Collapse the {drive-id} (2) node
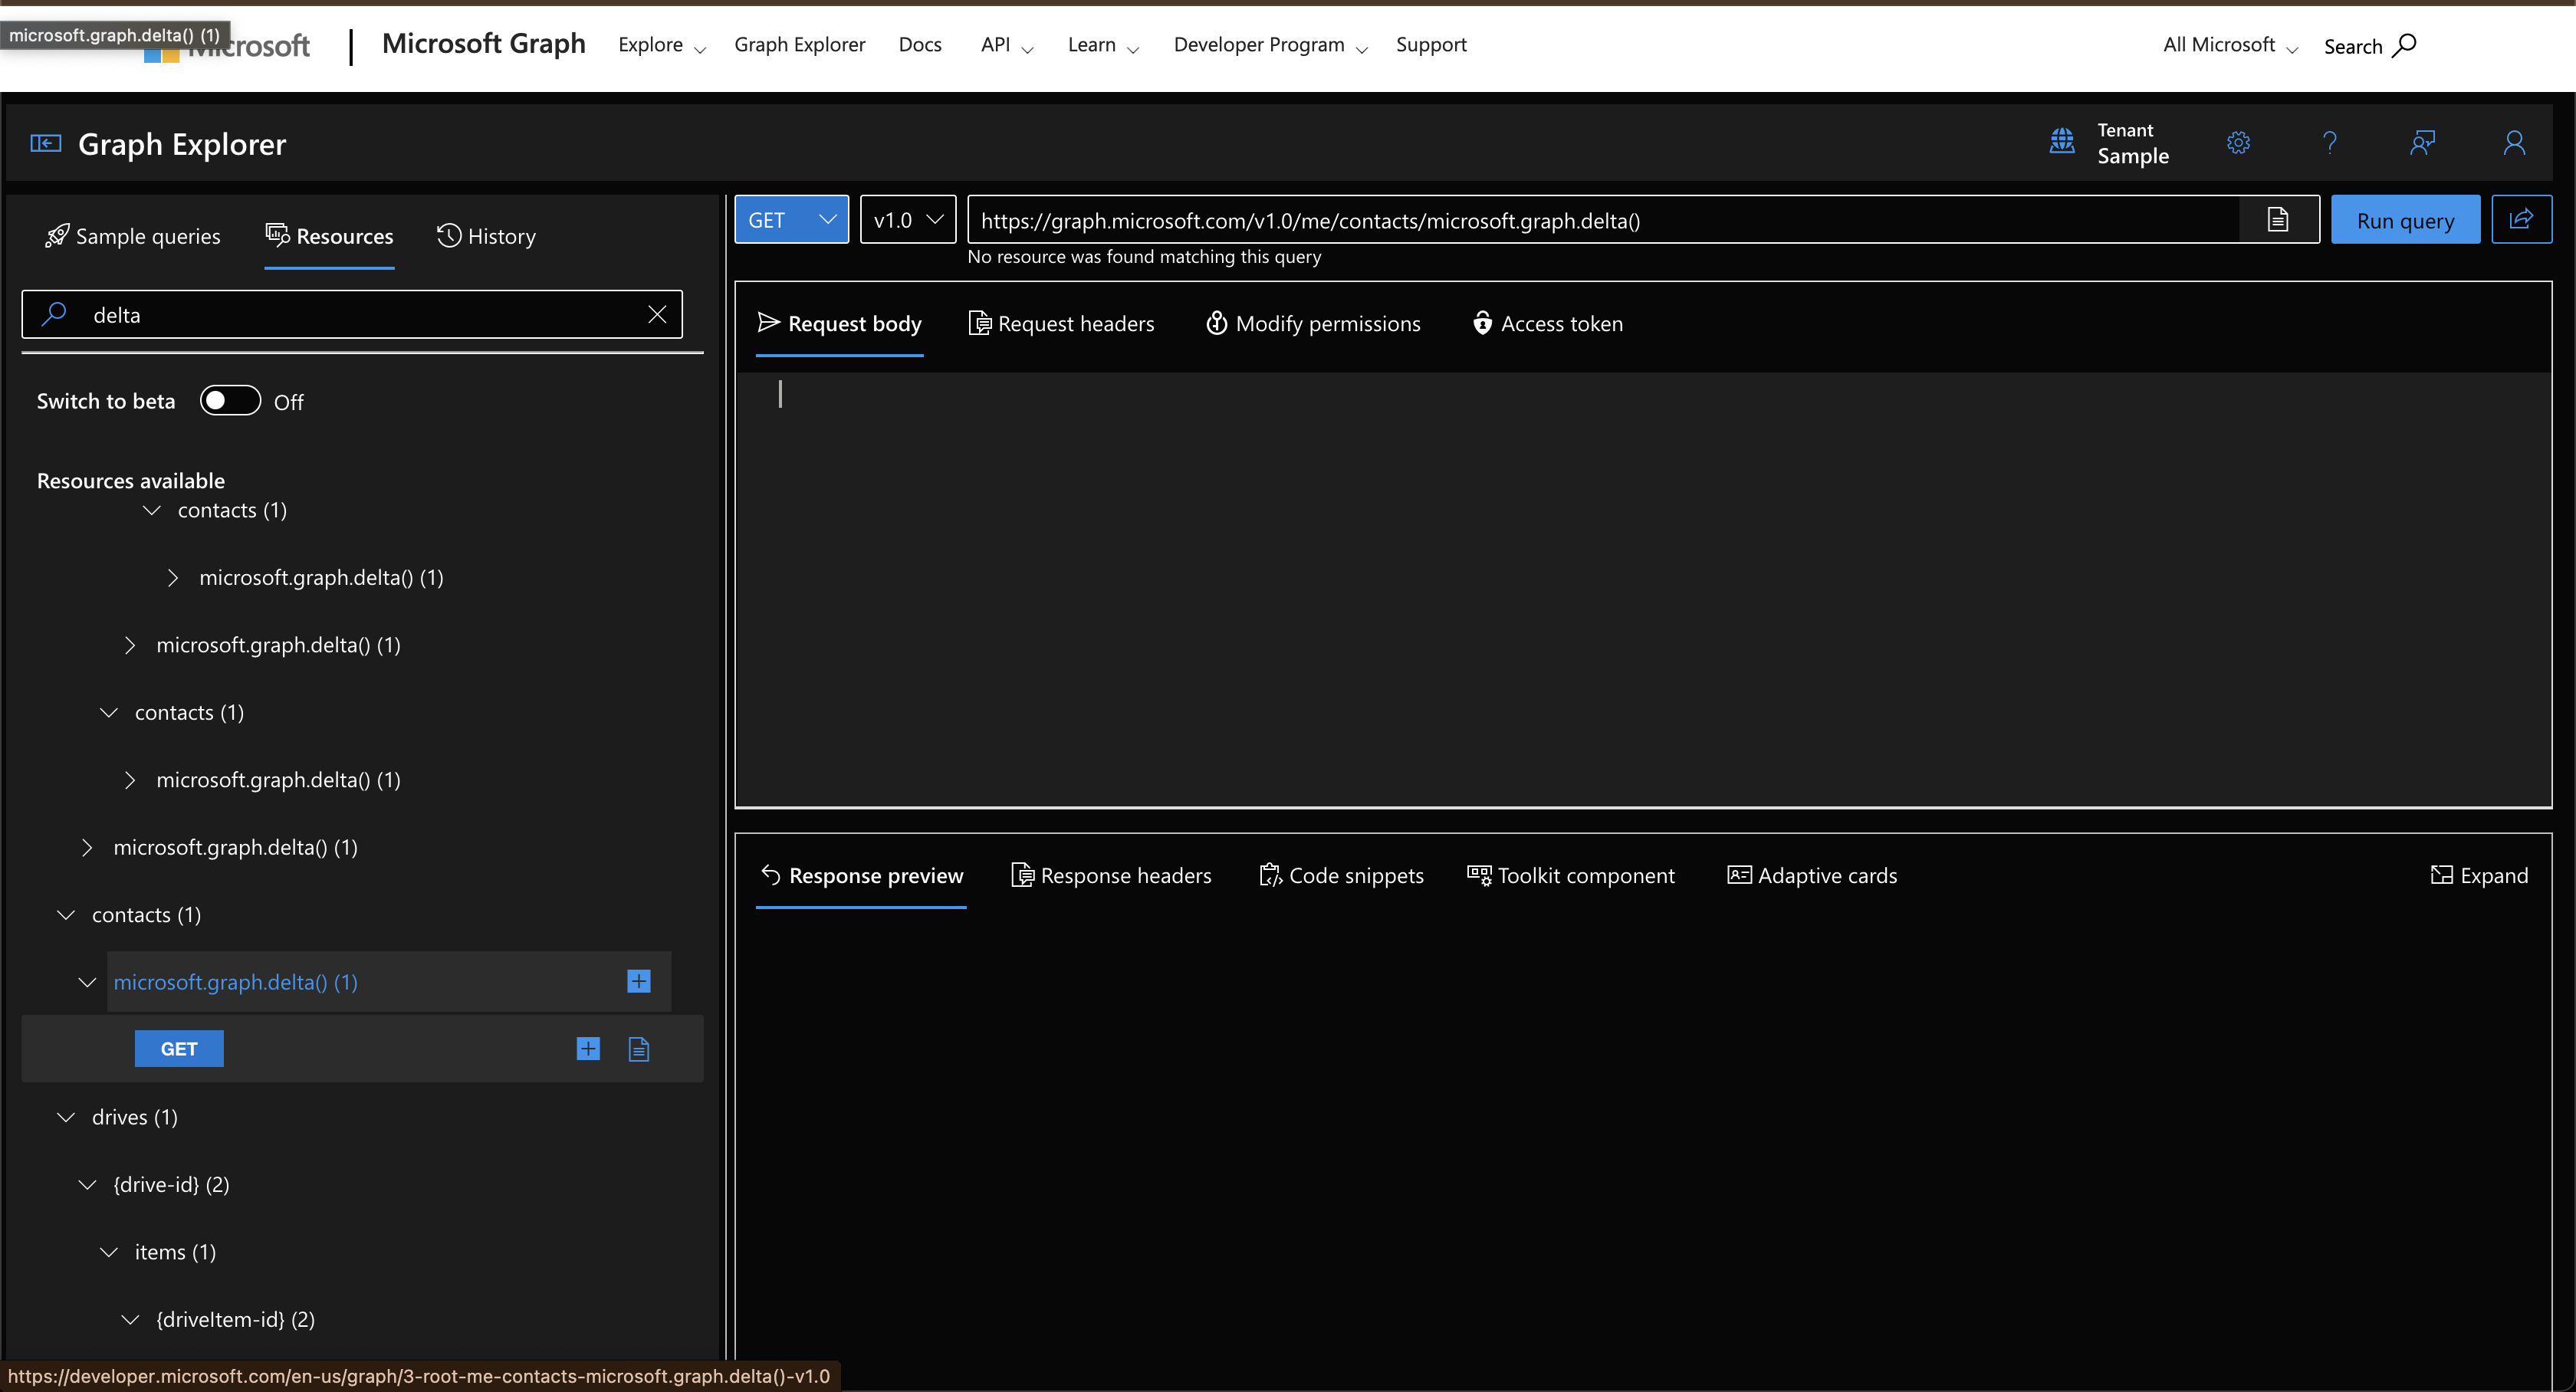This screenshot has height=1392, width=2576. [88, 1184]
